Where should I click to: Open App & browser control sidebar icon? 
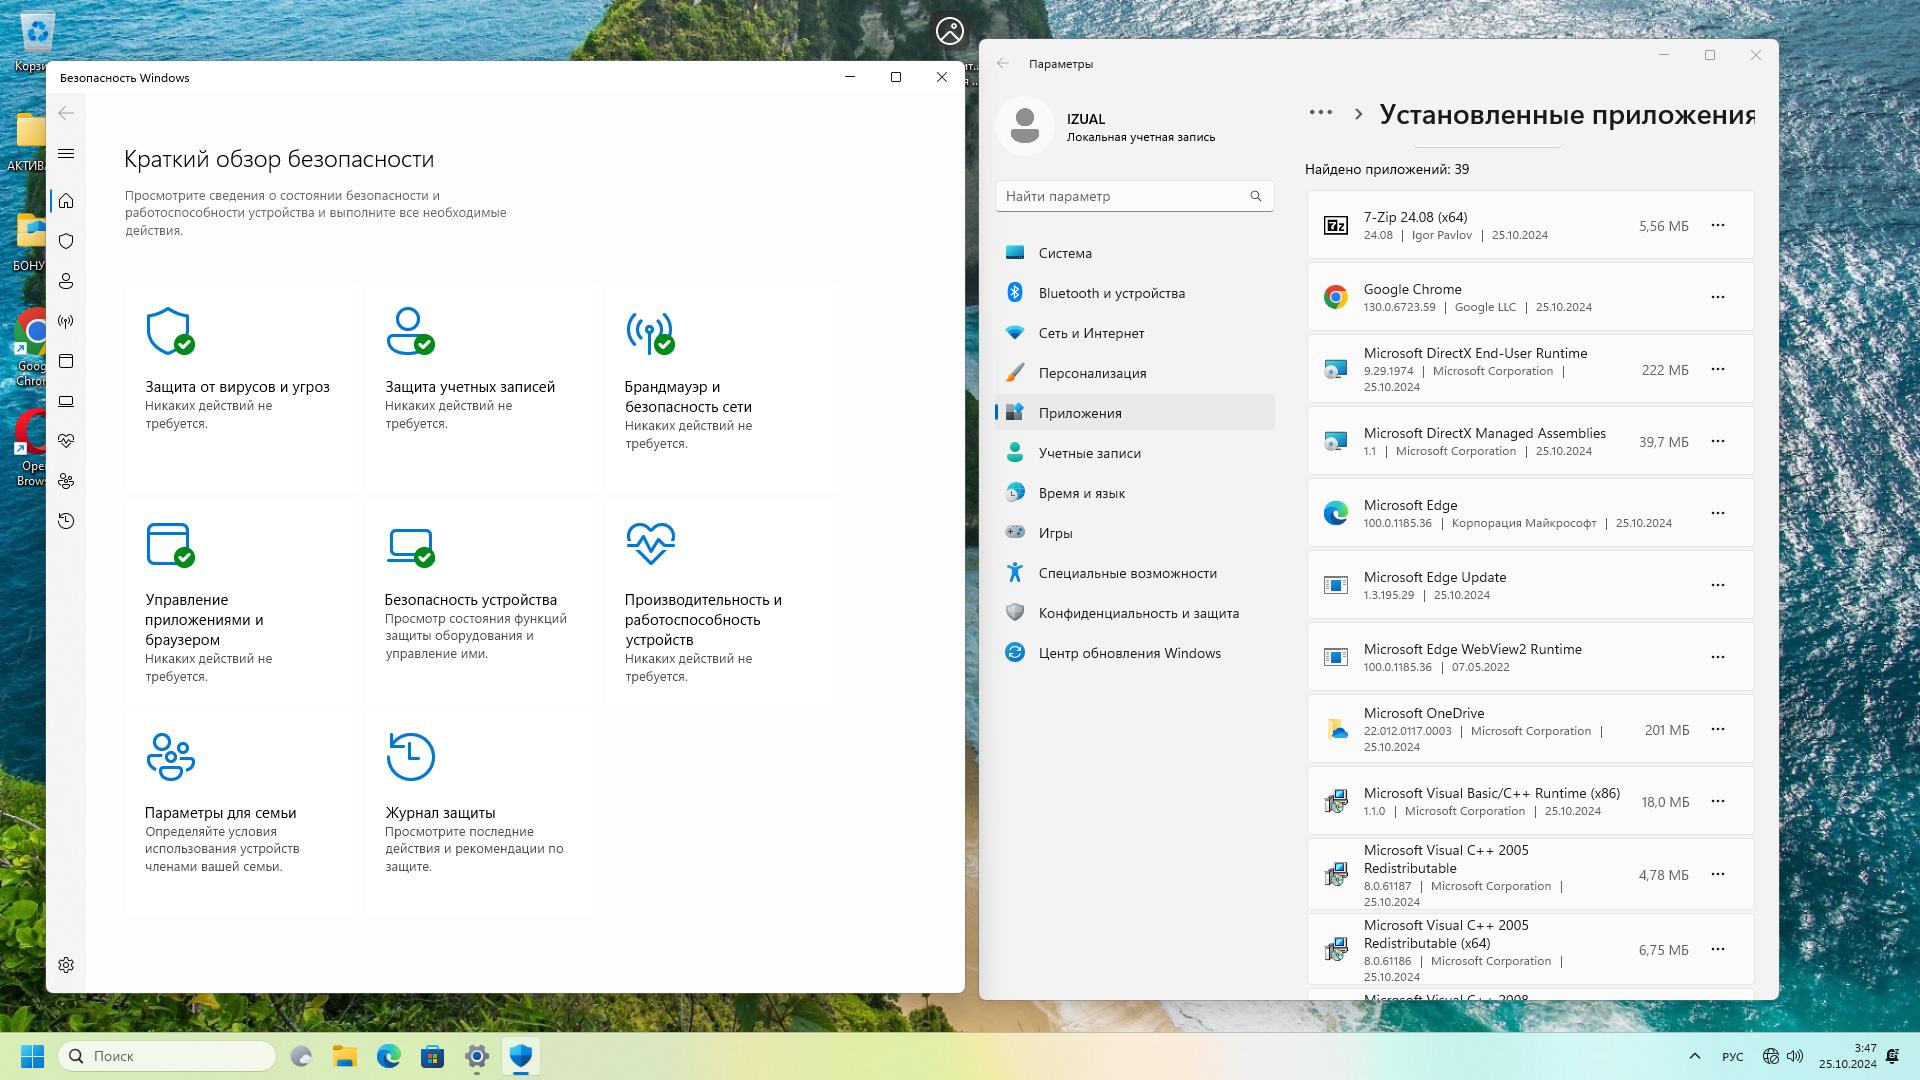pyautogui.click(x=66, y=361)
